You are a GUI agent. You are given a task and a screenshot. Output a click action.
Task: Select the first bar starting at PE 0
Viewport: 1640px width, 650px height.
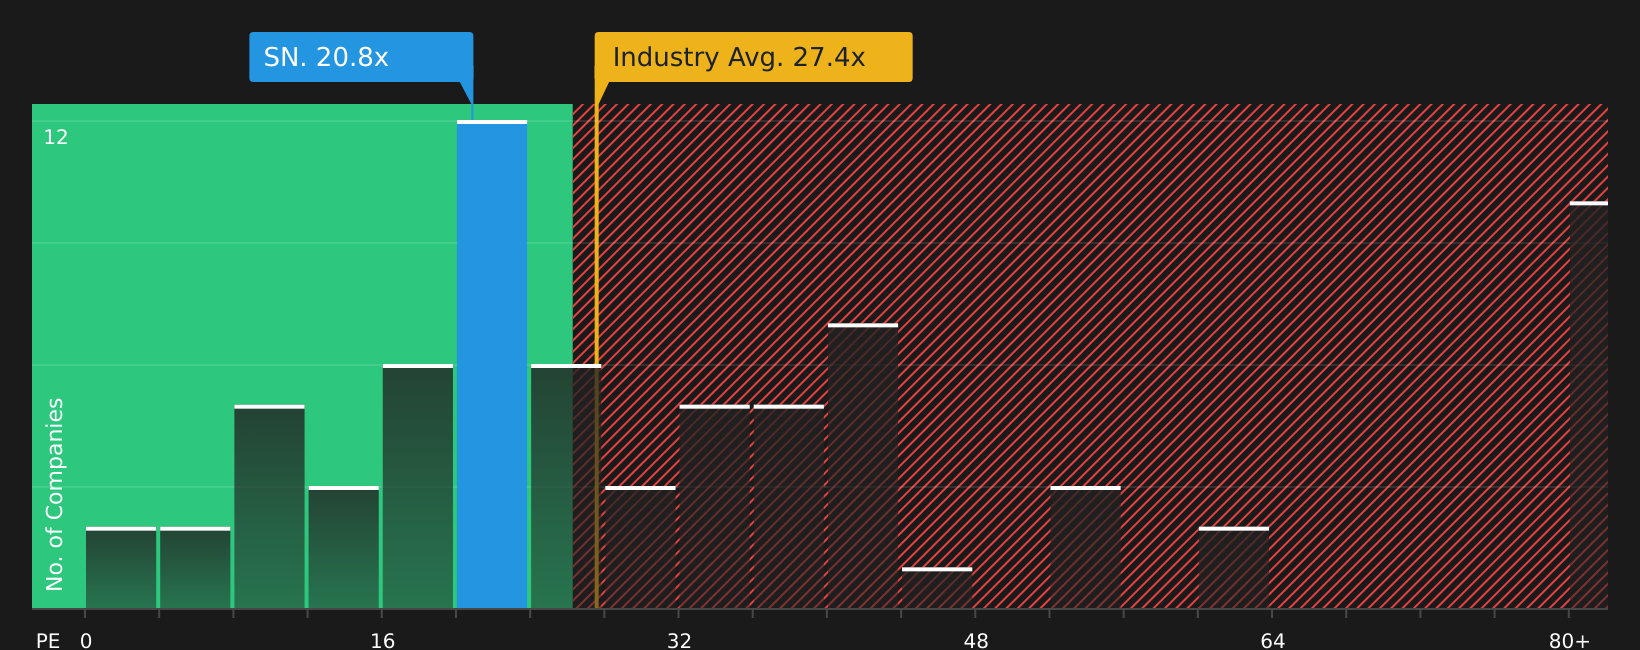click(x=121, y=568)
